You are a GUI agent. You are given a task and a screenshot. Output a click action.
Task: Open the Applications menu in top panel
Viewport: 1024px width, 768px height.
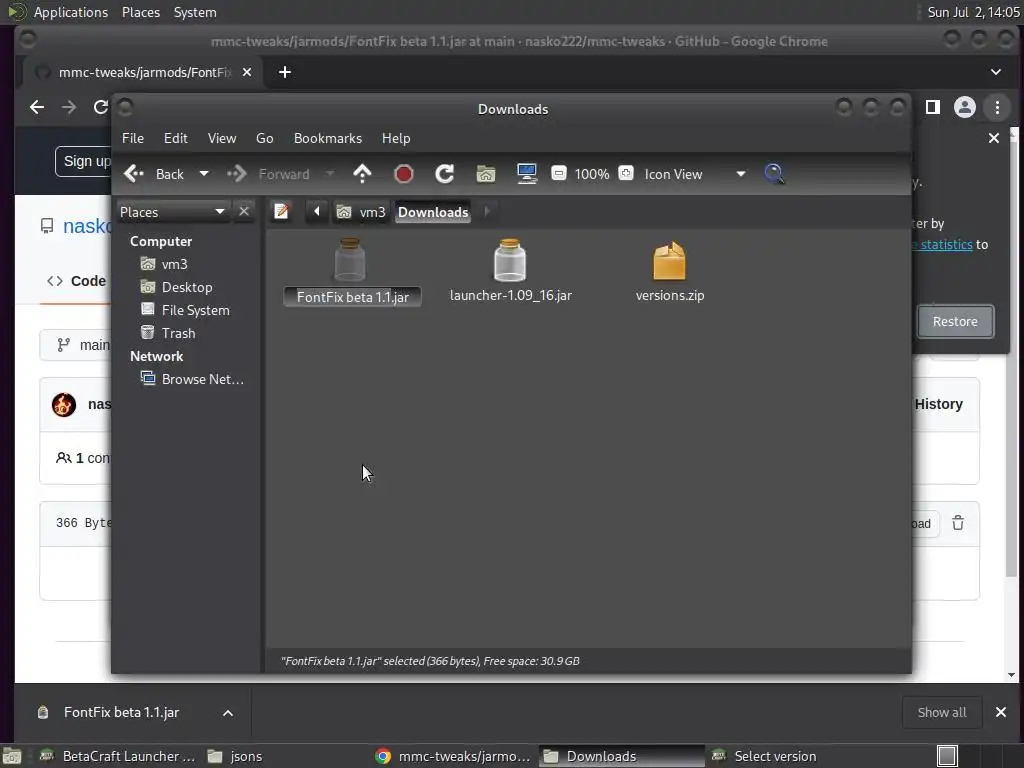coord(71,12)
